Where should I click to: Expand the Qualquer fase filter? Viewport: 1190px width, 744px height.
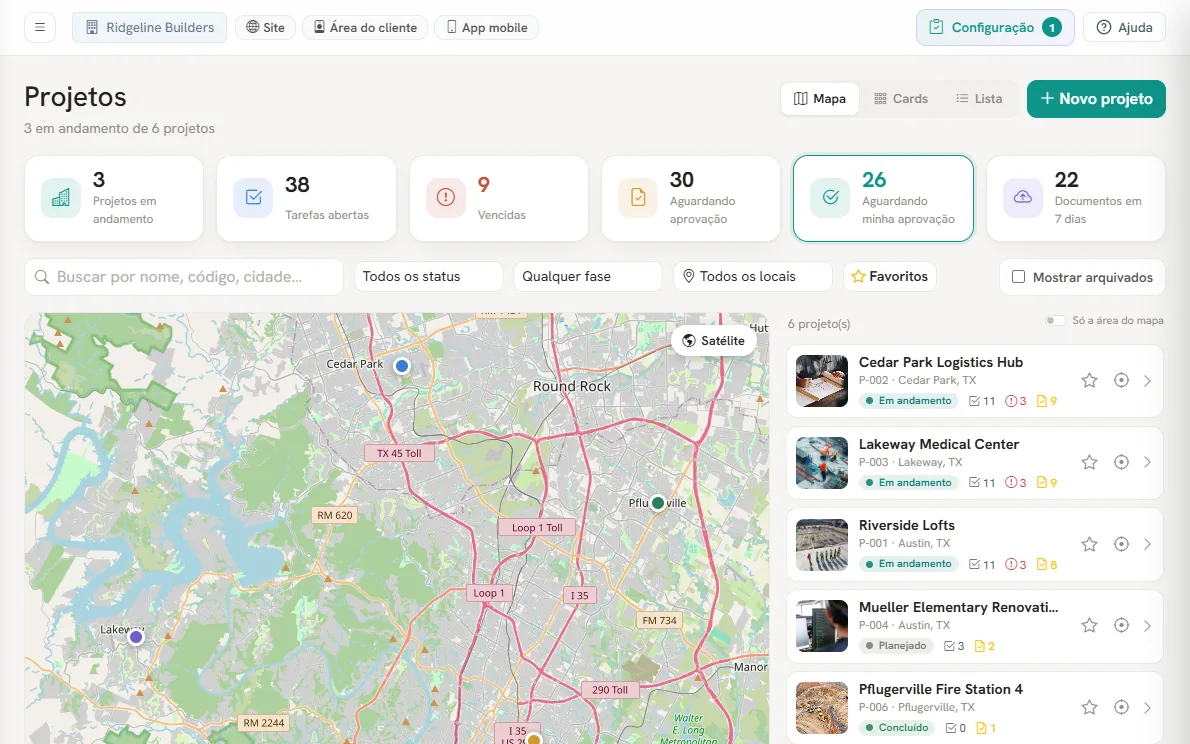588,276
